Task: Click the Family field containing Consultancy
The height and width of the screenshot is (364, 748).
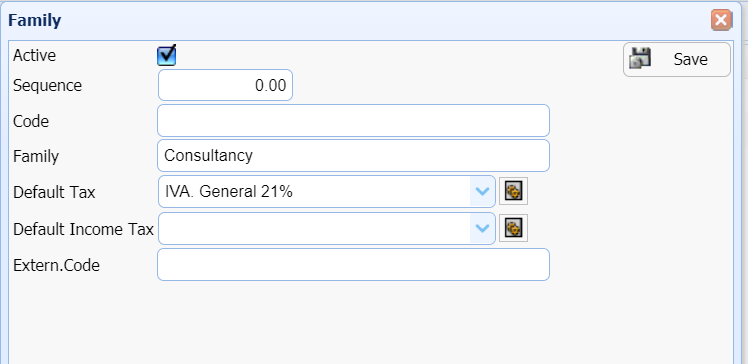Action: [353, 156]
